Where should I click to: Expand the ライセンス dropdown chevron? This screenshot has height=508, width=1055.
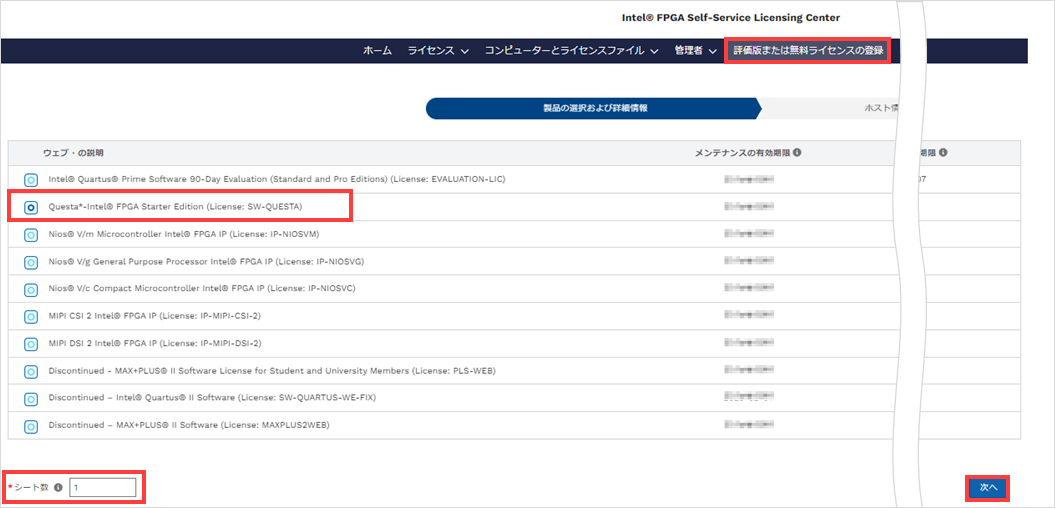point(464,52)
